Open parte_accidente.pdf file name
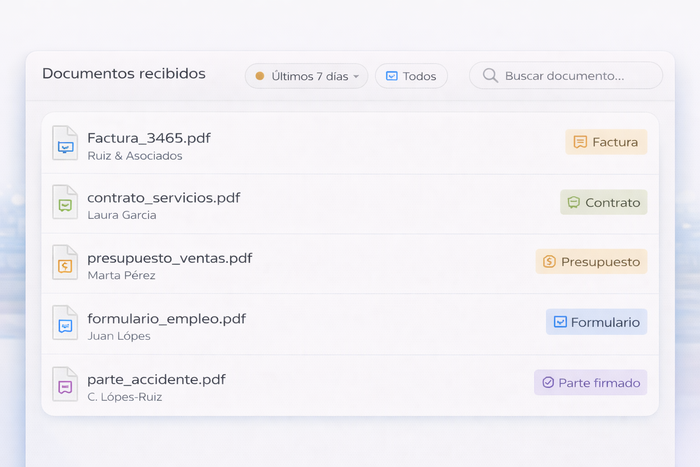This screenshot has width=700, height=467. coord(156,380)
